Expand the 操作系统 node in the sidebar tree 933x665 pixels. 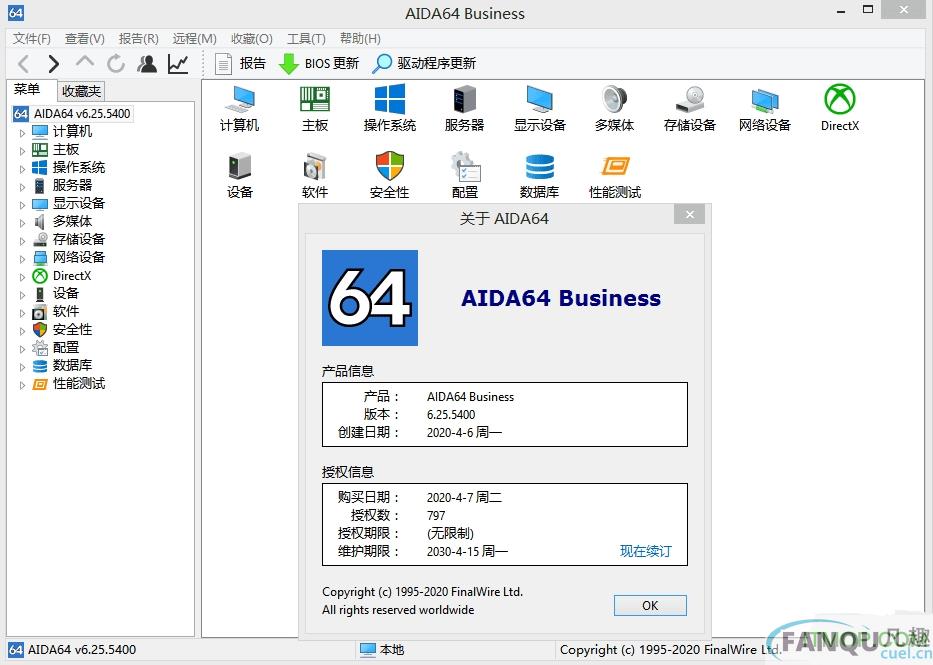pos(23,168)
